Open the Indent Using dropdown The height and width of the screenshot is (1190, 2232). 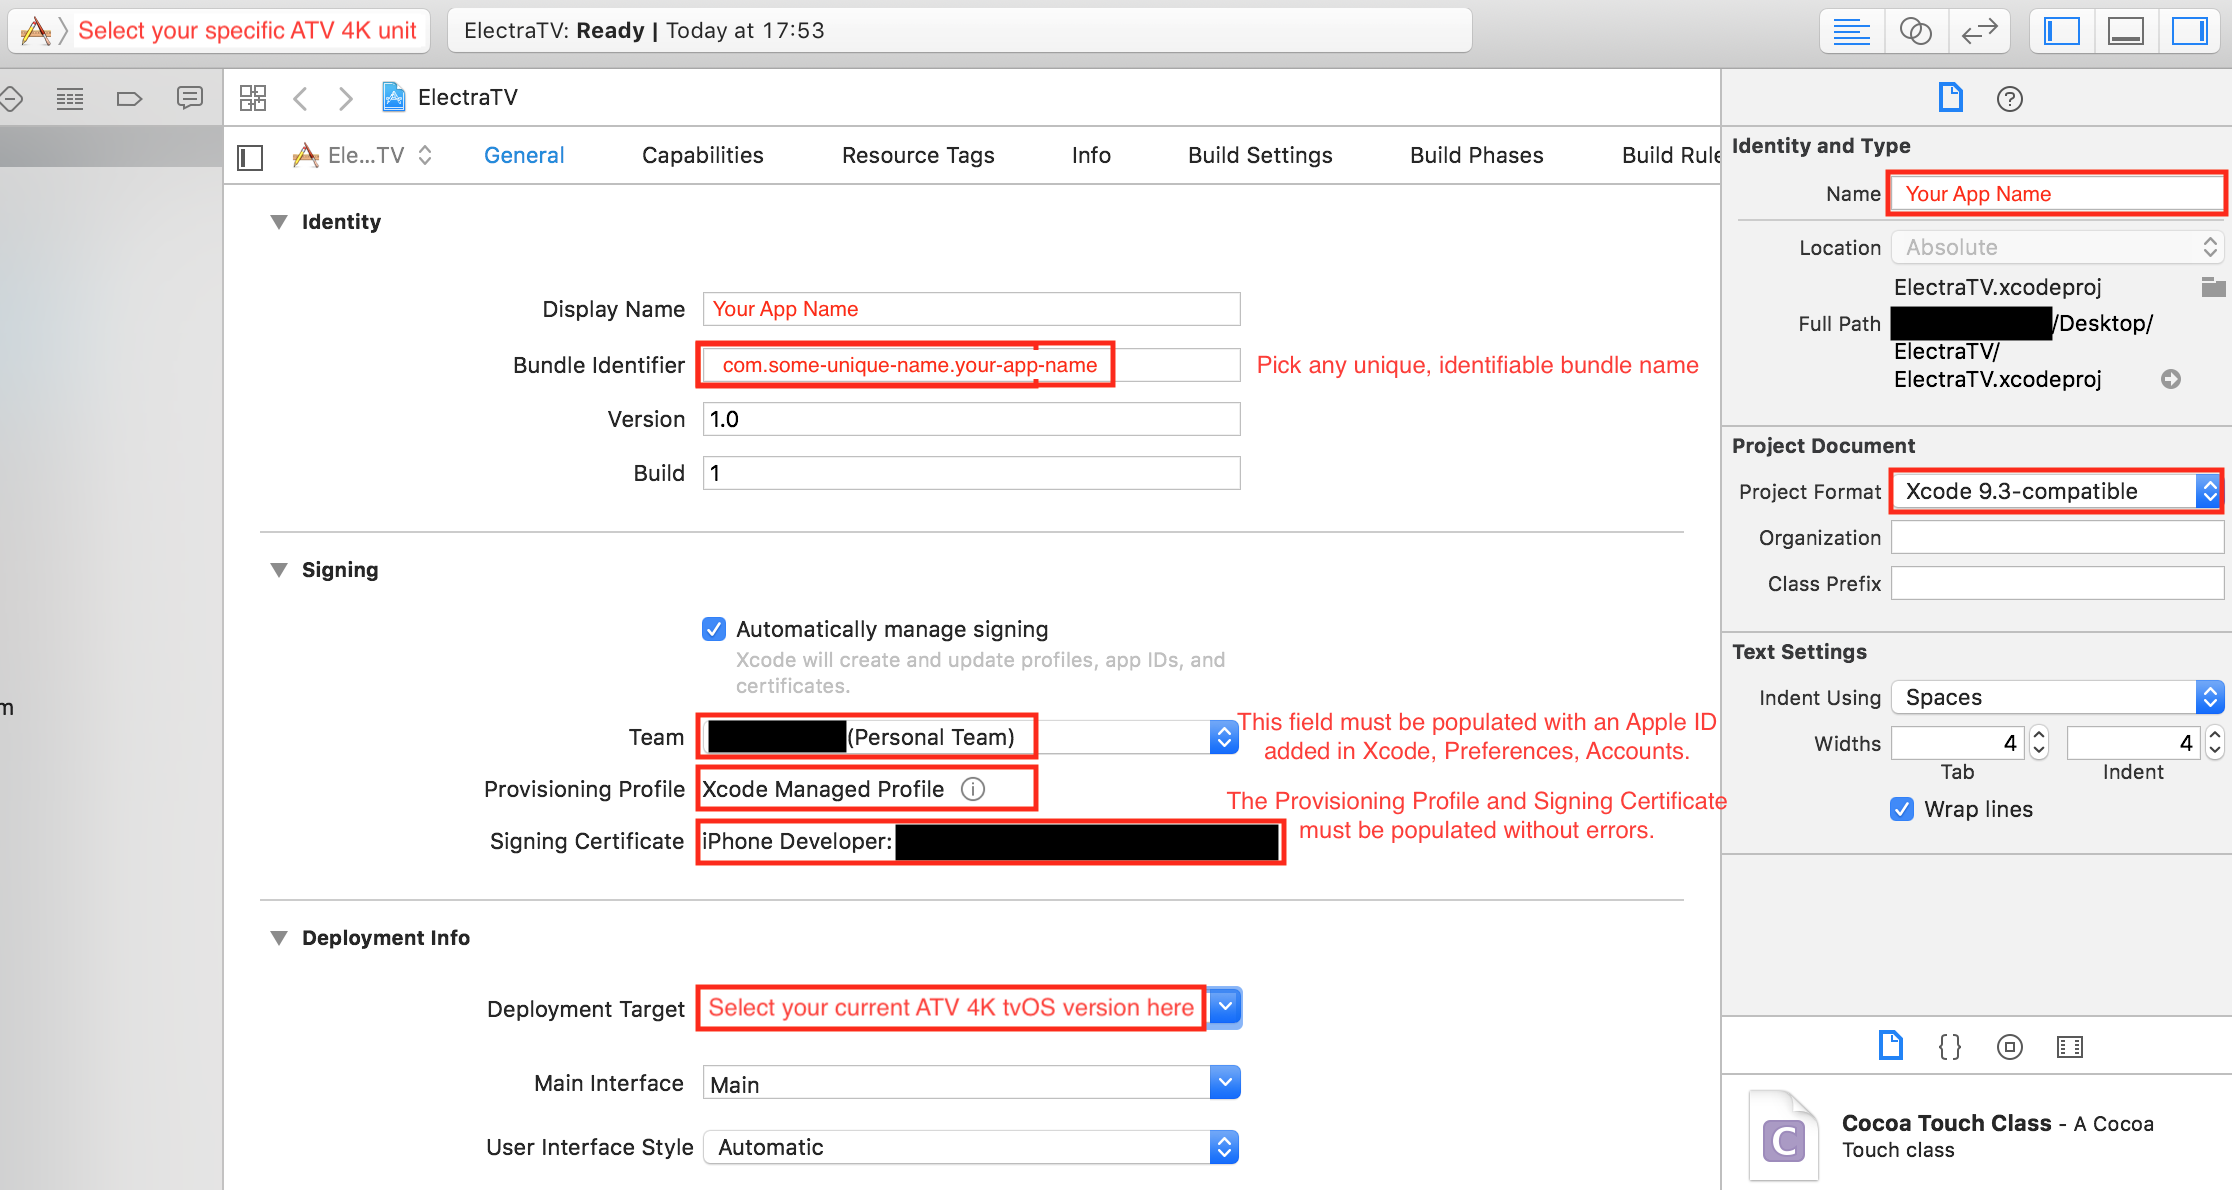coord(2057,697)
